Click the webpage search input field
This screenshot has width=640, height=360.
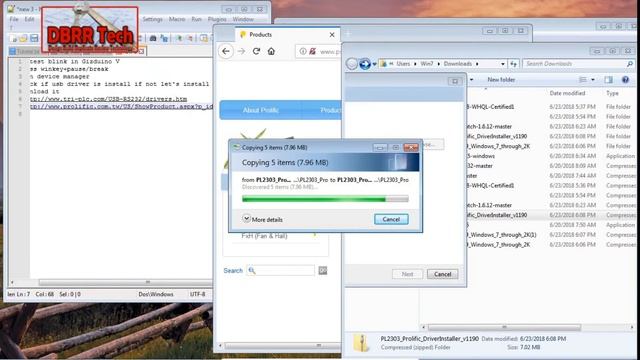(x=281, y=271)
